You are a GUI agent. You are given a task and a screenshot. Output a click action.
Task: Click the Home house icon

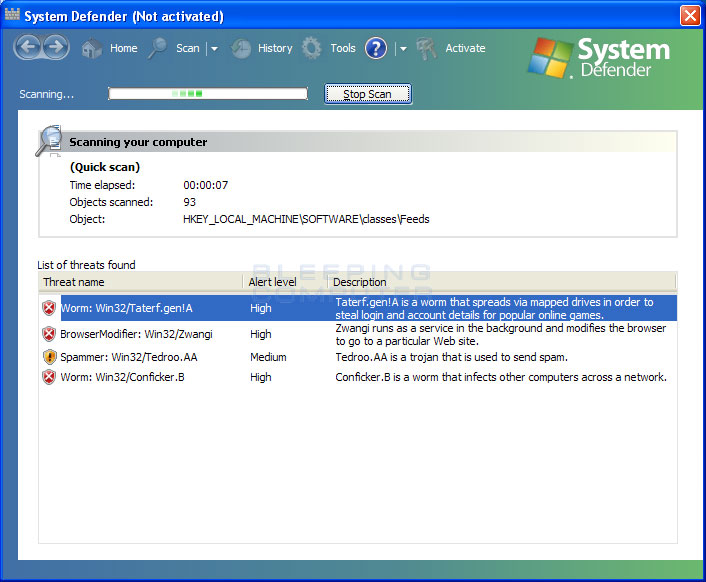coord(92,48)
